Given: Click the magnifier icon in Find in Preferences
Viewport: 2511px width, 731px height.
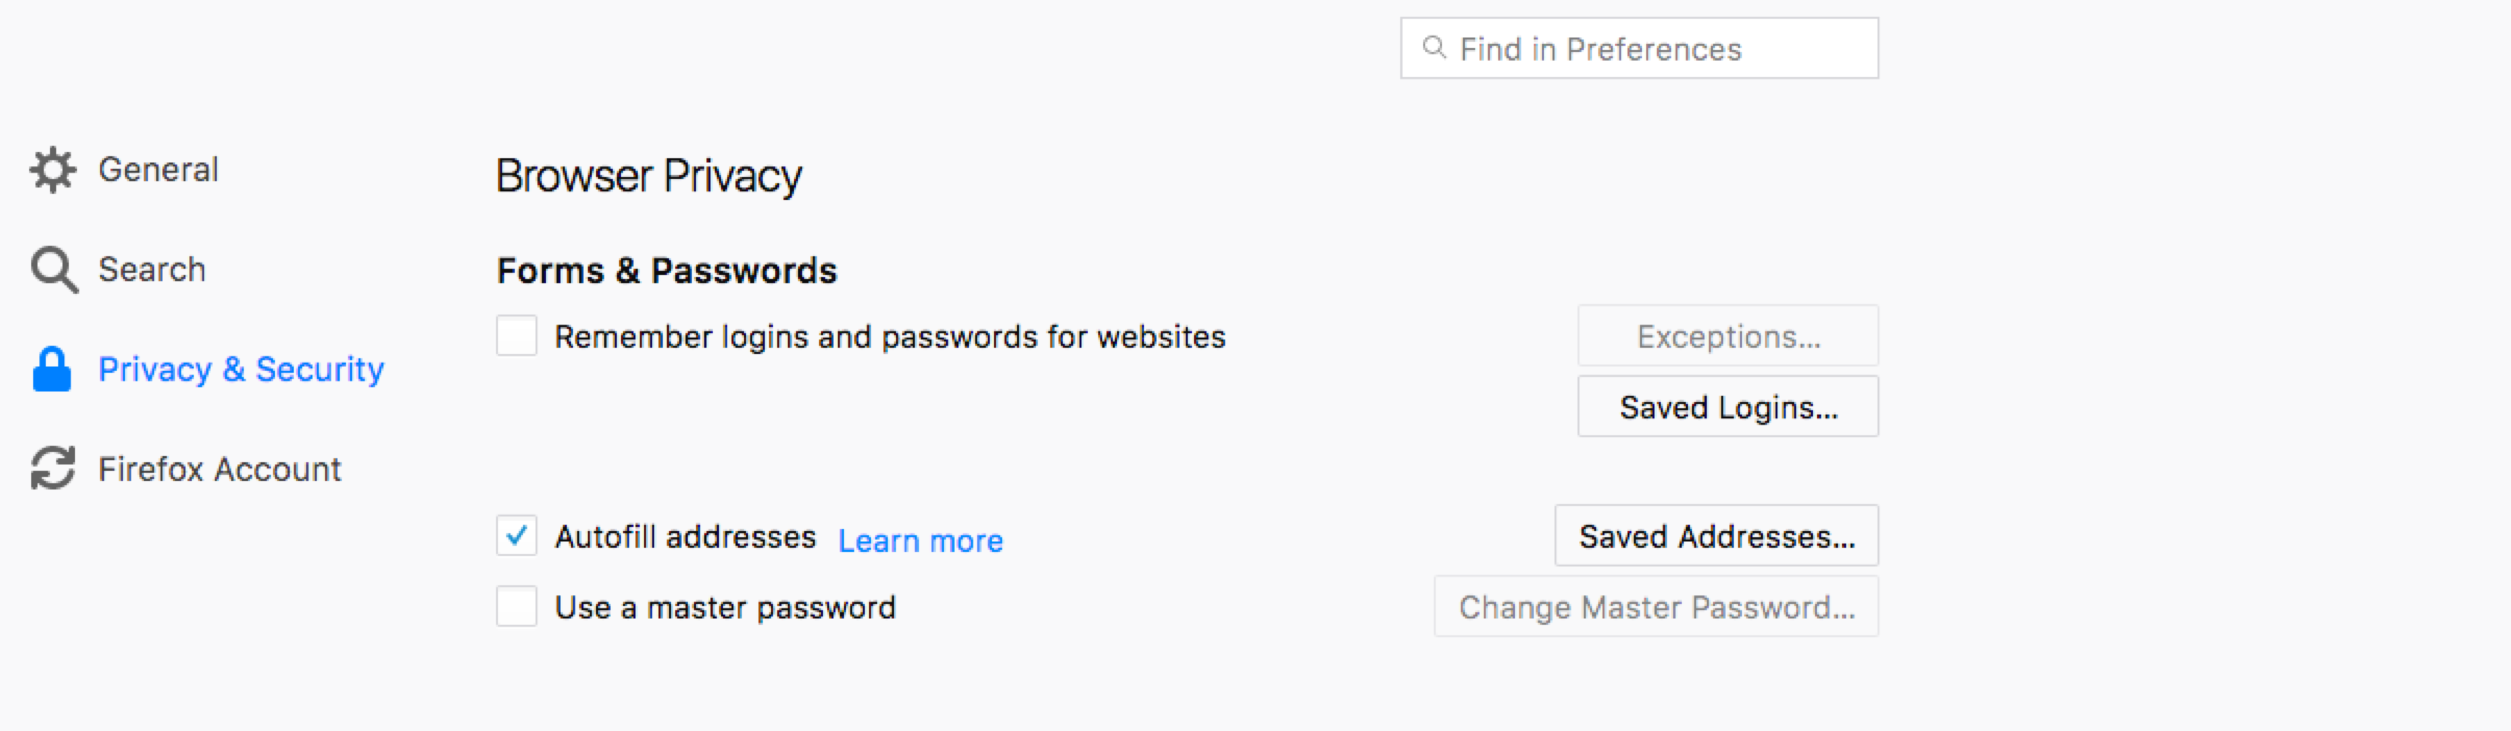Looking at the screenshot, I should [1434, 48].
